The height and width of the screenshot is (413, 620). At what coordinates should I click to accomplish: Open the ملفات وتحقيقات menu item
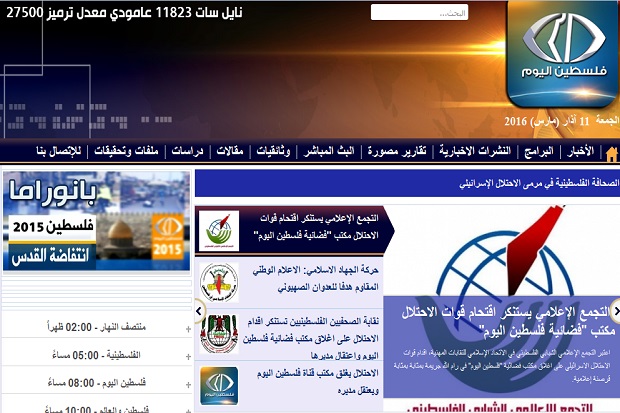click(126, 151)
